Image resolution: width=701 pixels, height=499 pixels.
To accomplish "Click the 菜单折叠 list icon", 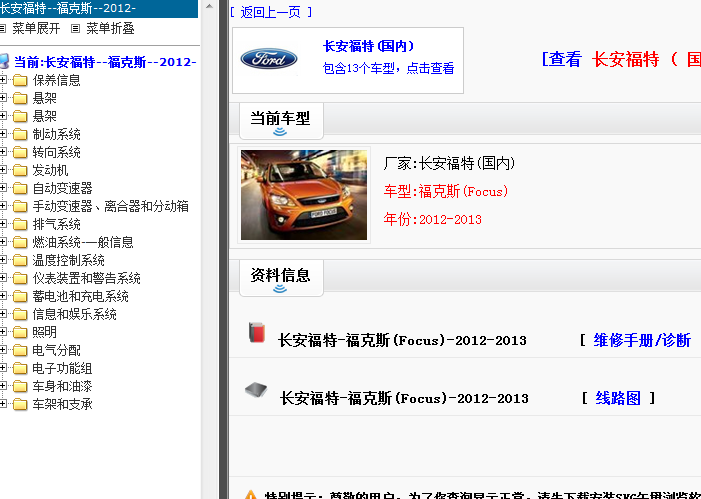I will click(76, 29).
